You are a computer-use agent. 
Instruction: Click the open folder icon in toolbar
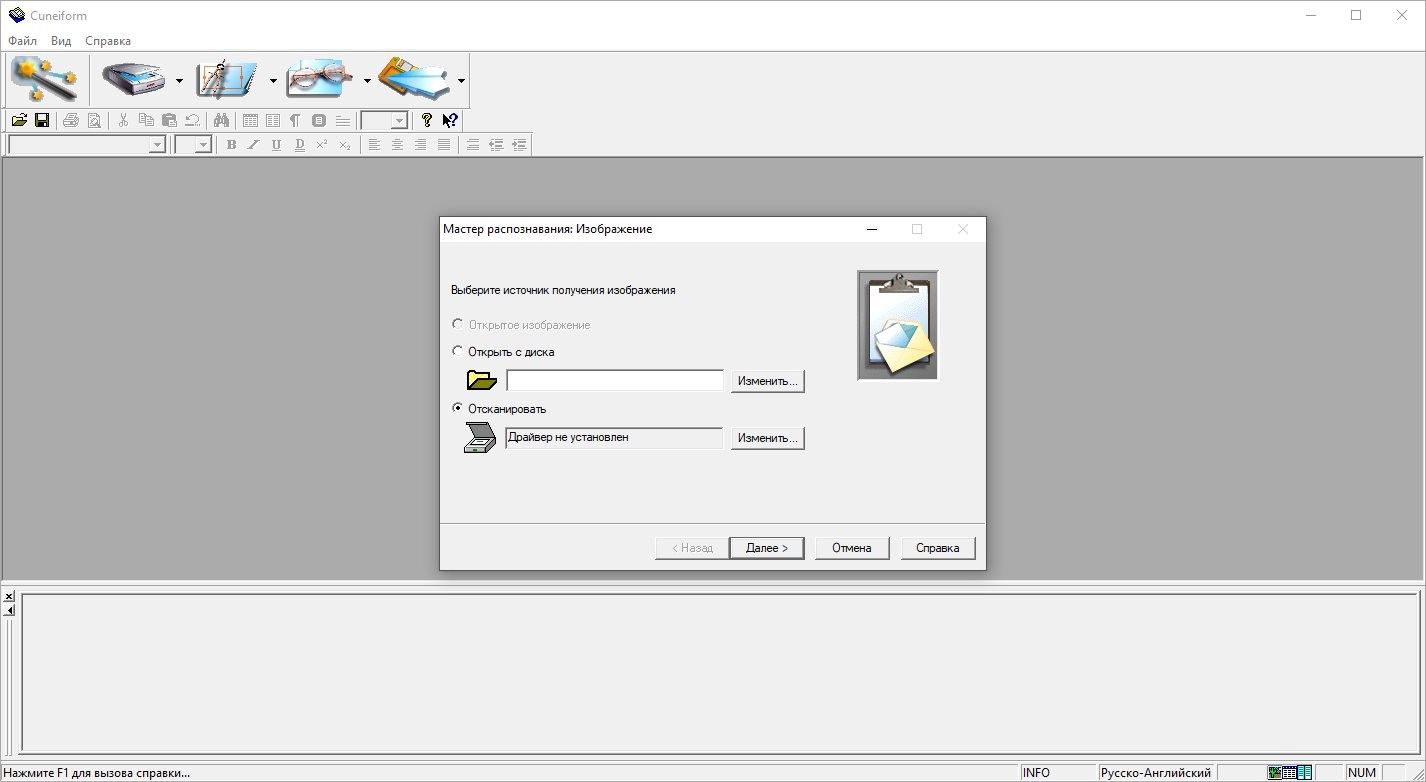click(x=19, y=120)
